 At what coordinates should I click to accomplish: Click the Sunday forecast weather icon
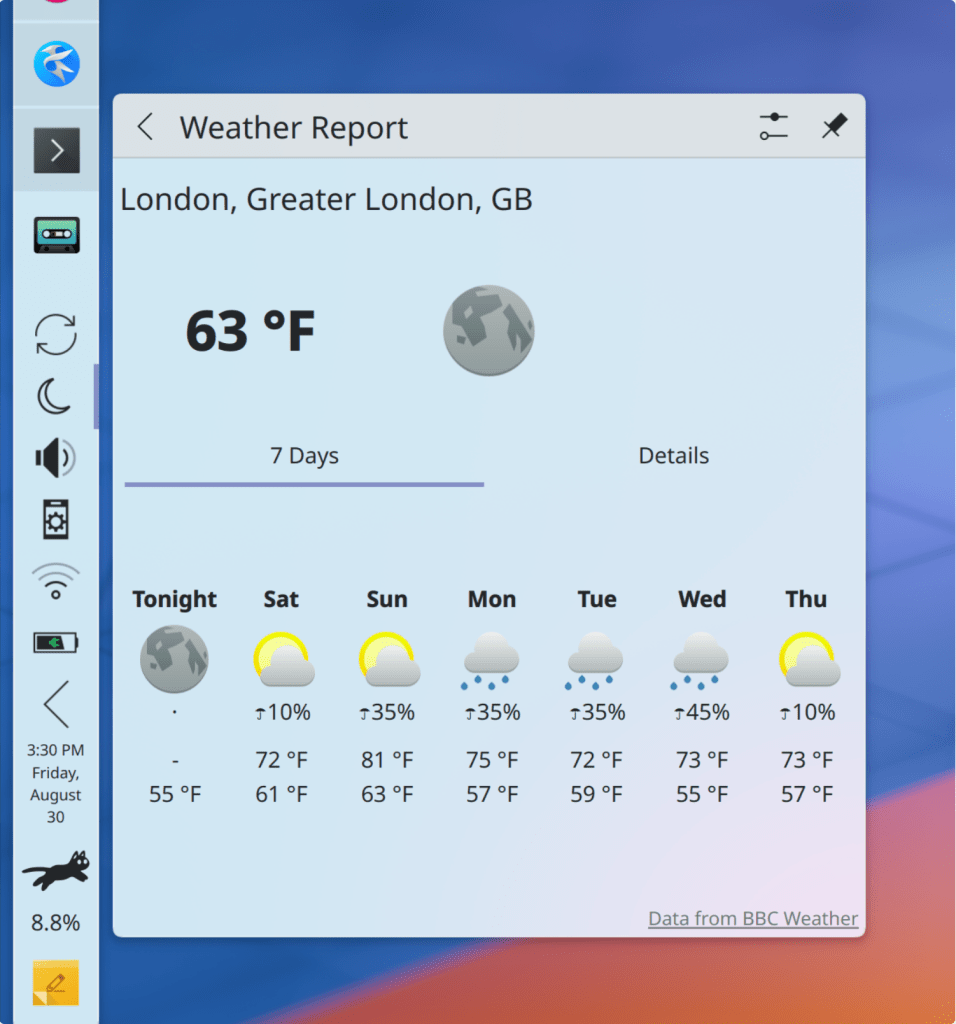point(387,660)
